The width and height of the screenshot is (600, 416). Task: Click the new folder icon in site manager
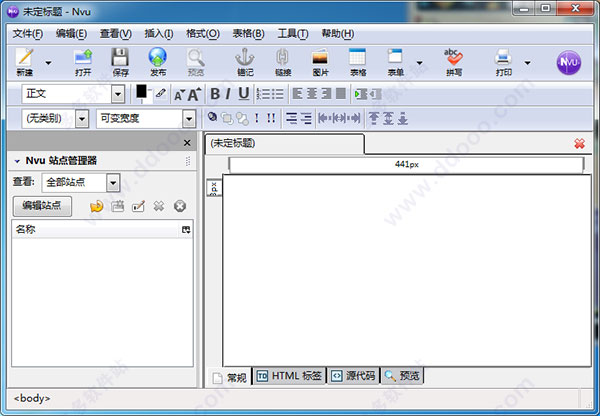click(117, 207)
